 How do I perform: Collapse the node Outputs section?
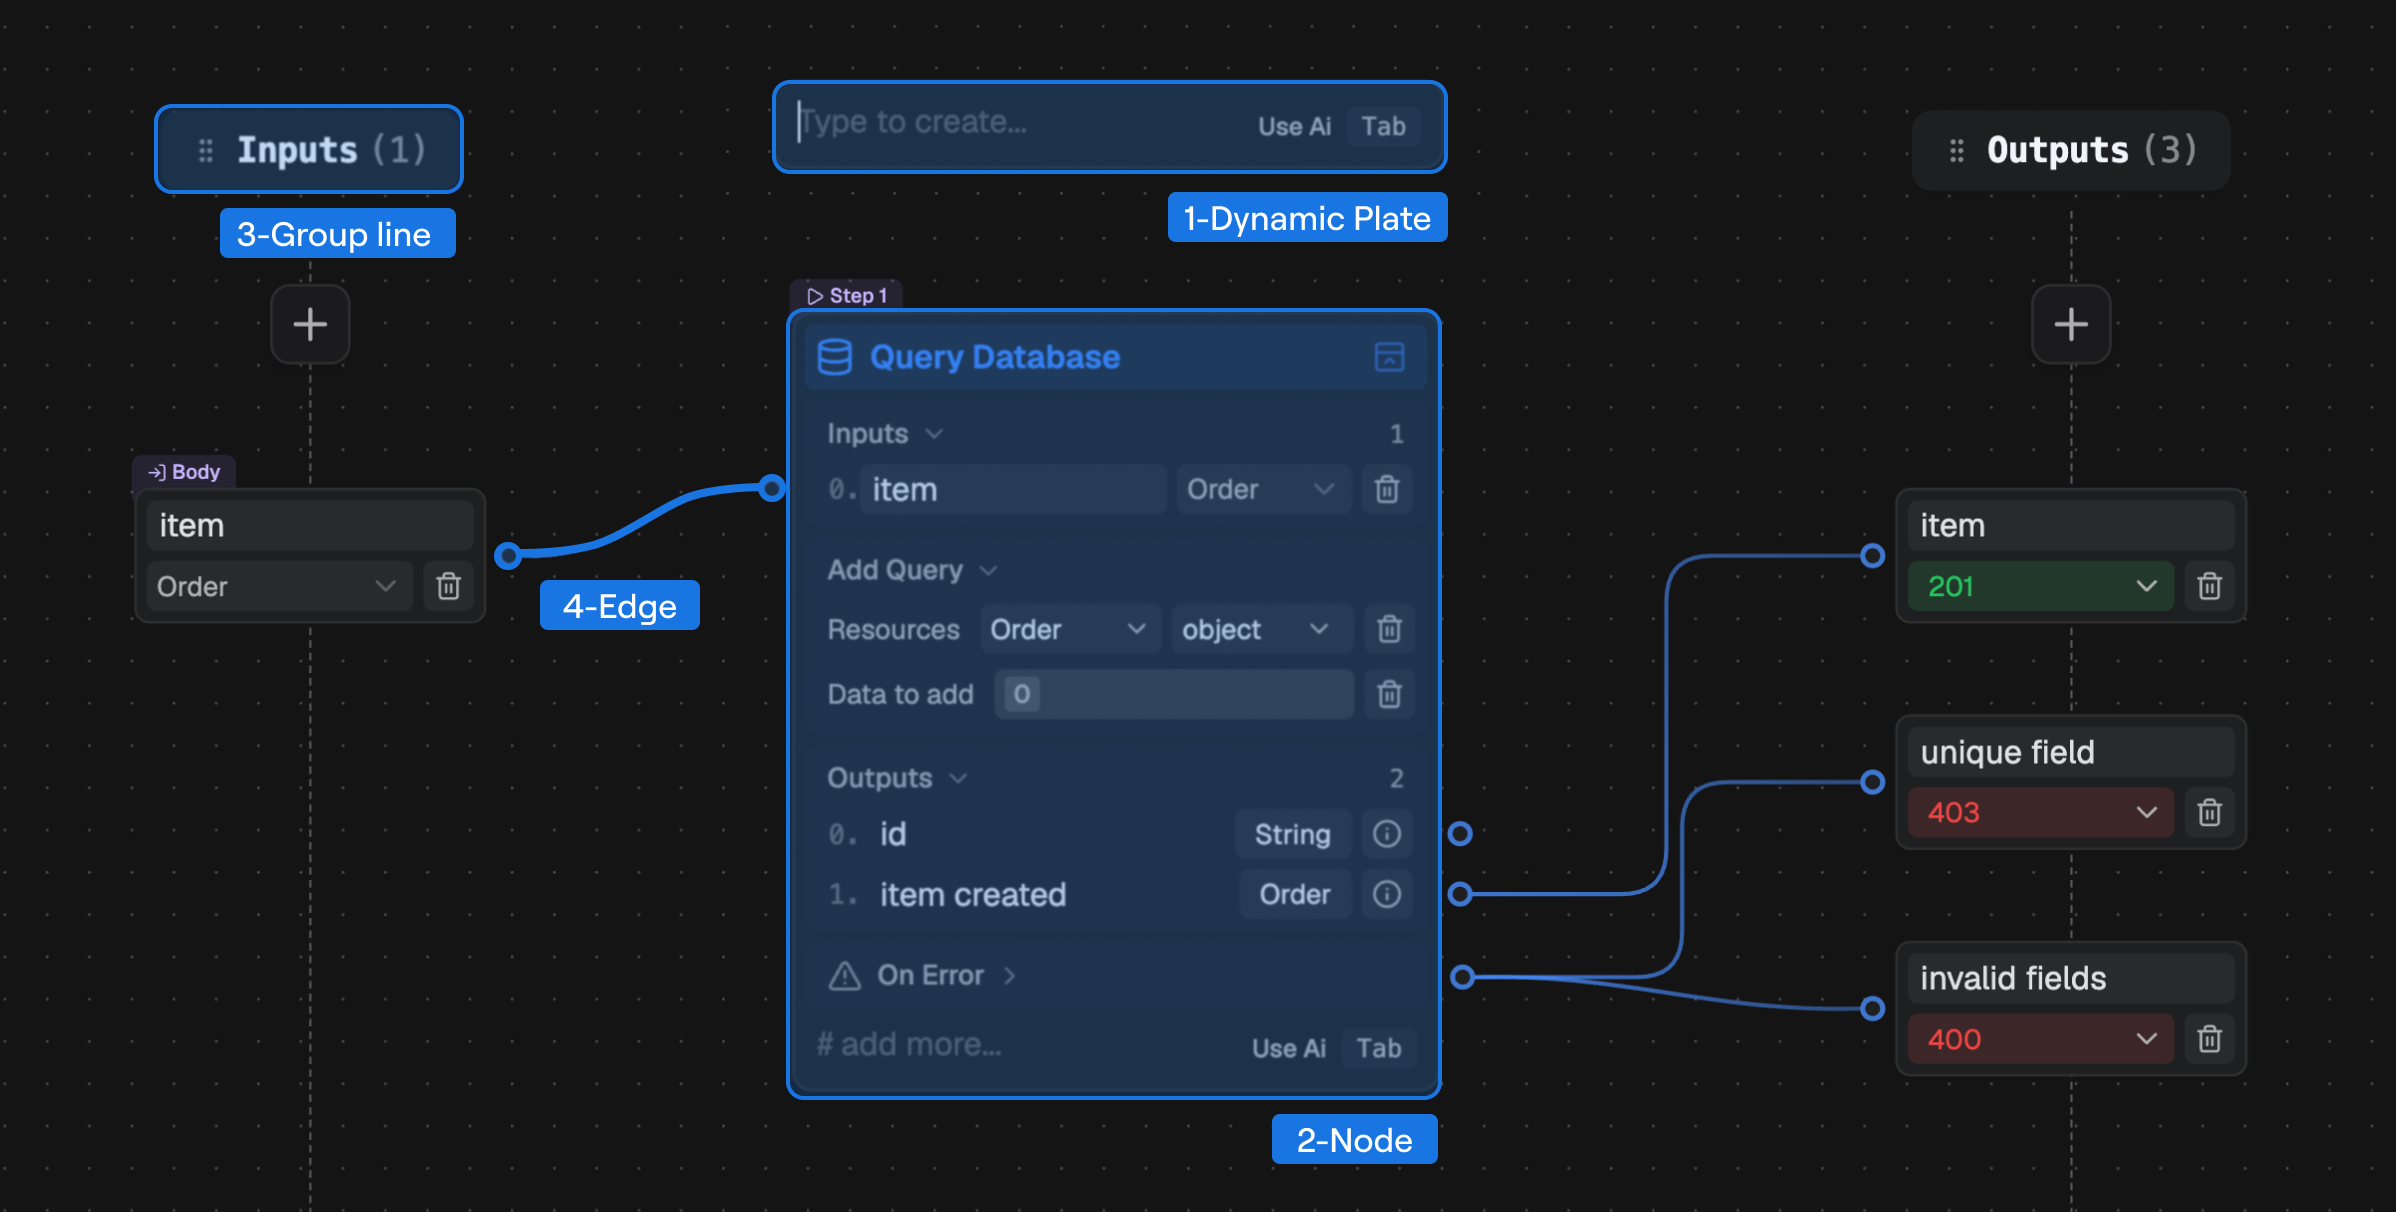click(958, 778)
